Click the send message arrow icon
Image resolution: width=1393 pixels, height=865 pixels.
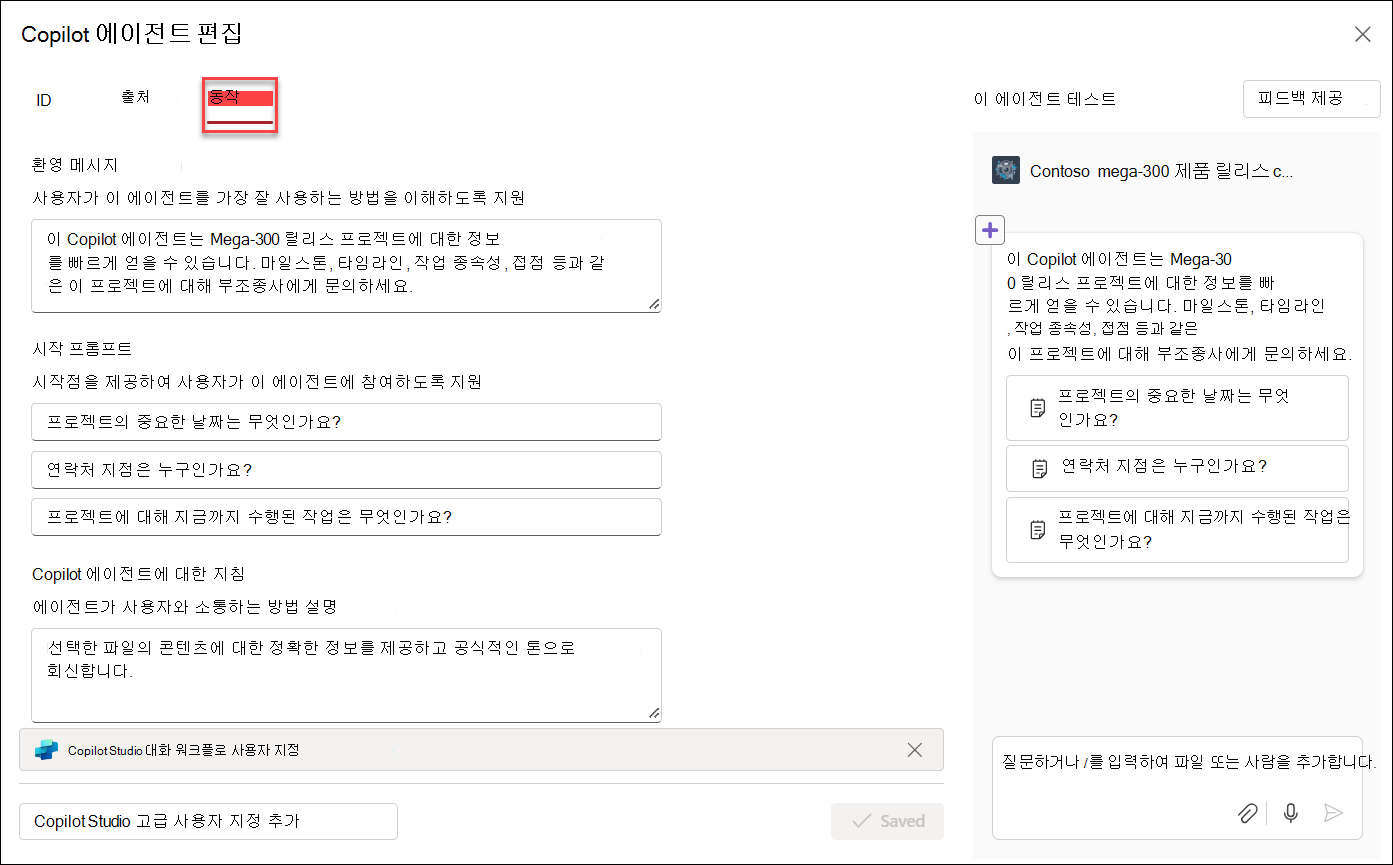[x=1333, y=813]
